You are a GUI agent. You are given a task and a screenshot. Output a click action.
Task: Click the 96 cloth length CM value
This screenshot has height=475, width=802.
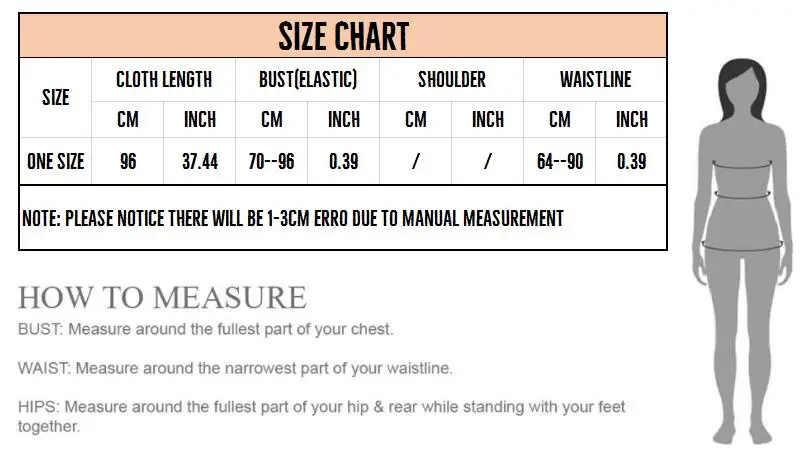(128, 162)
